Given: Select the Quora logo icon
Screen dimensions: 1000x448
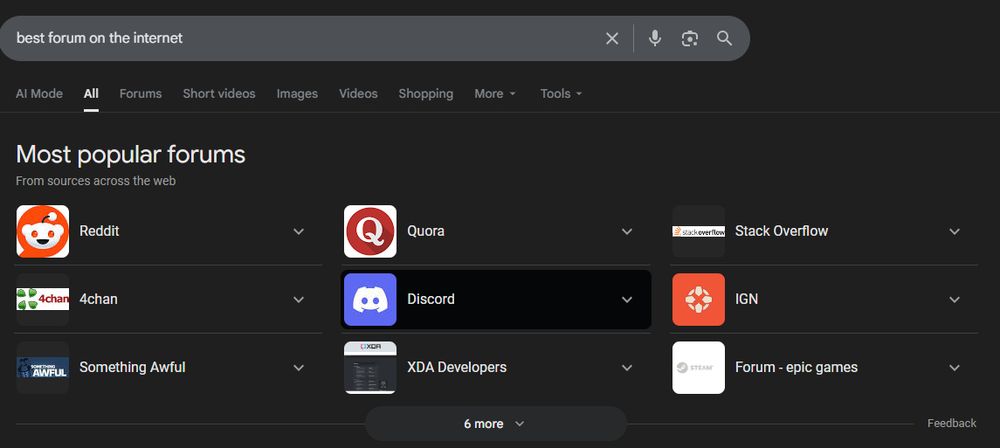Looking at the screenshot, I should (x=370, y=231).
